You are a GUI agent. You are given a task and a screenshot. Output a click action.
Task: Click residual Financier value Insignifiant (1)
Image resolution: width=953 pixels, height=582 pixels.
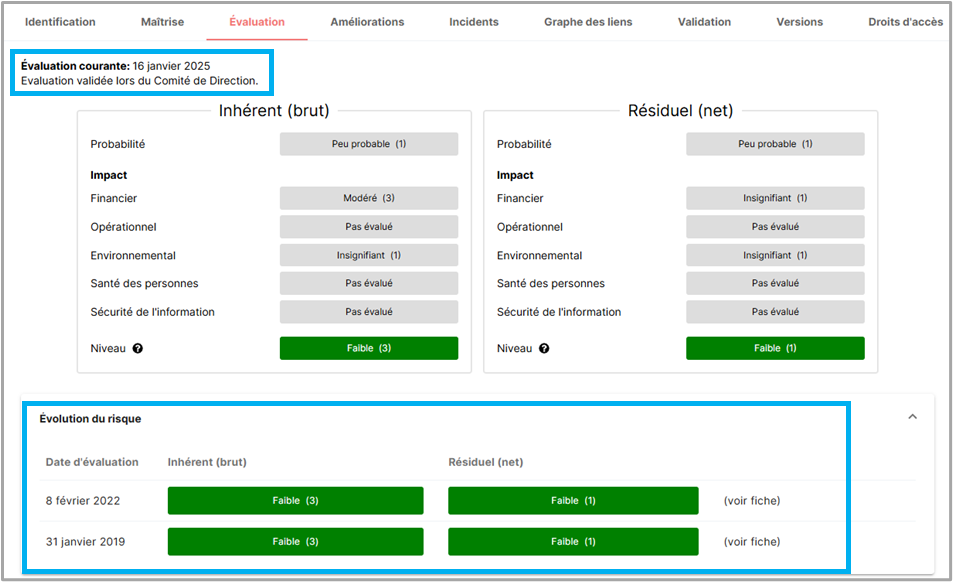click(775, 198)
